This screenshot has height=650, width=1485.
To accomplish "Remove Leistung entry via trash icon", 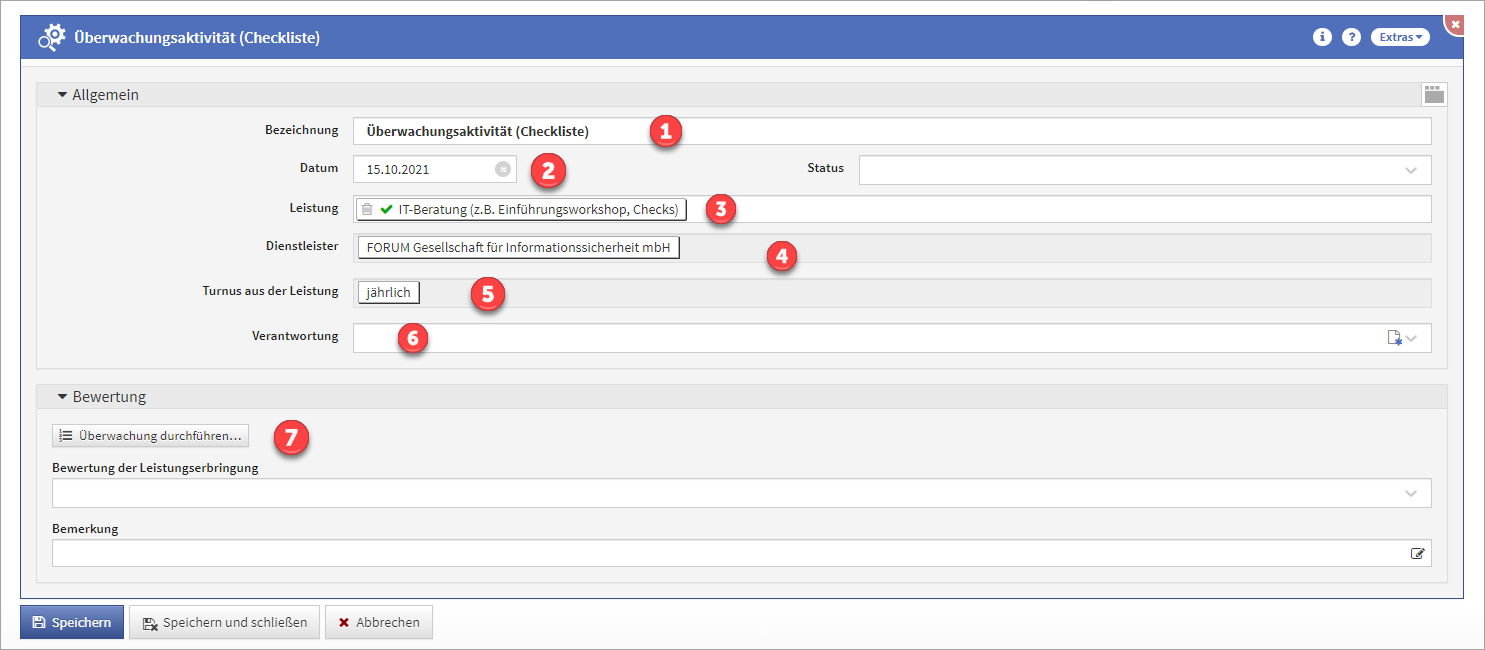I will [367, 209].
